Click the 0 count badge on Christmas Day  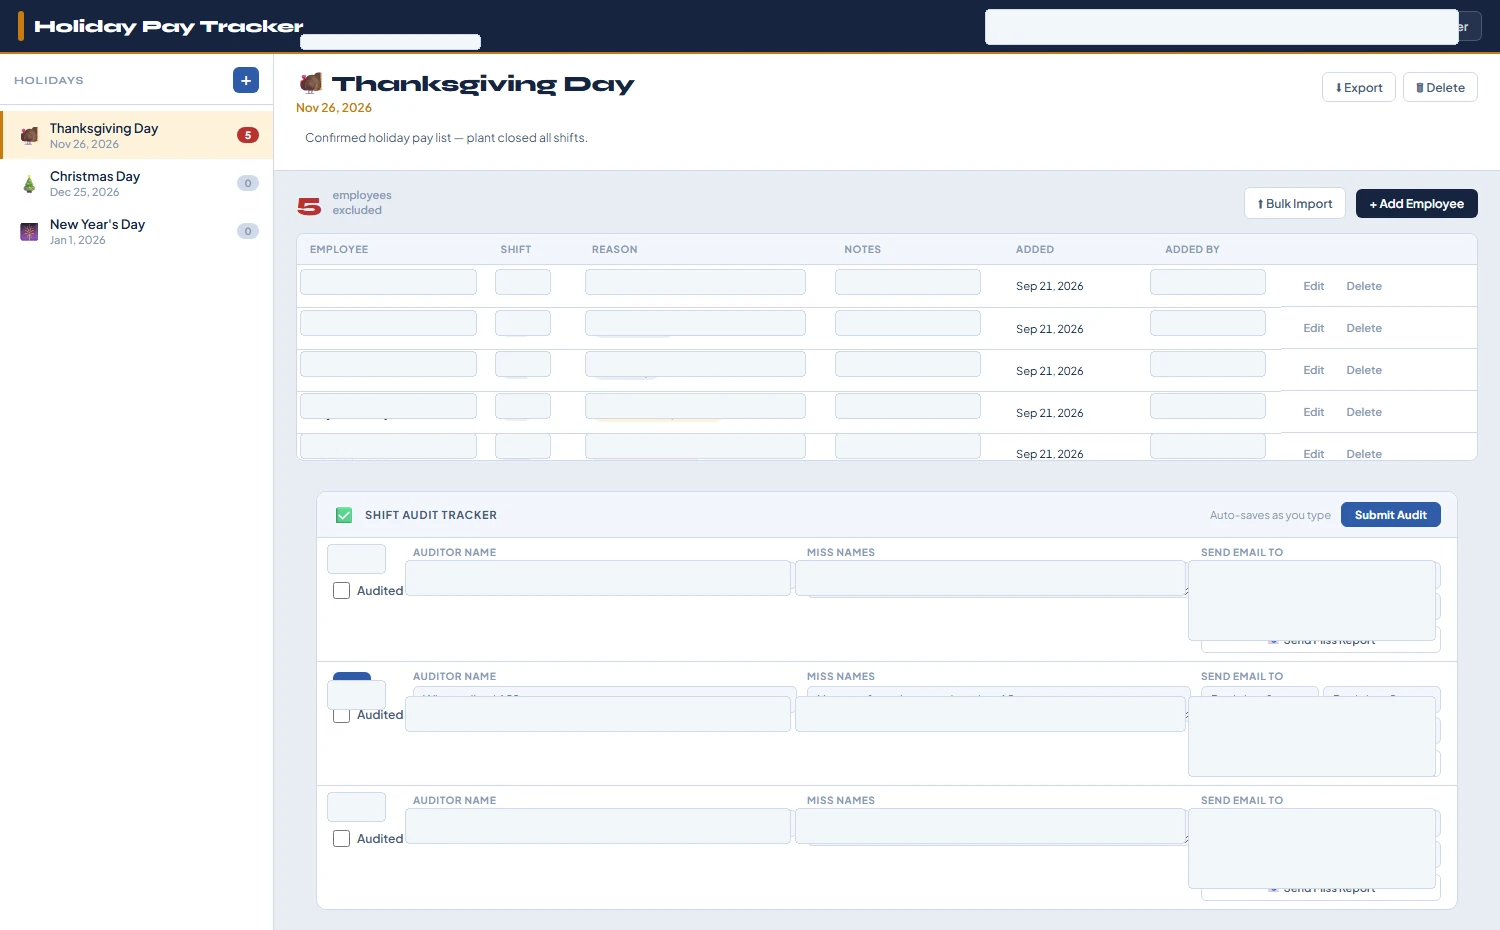tap(248, 183)
